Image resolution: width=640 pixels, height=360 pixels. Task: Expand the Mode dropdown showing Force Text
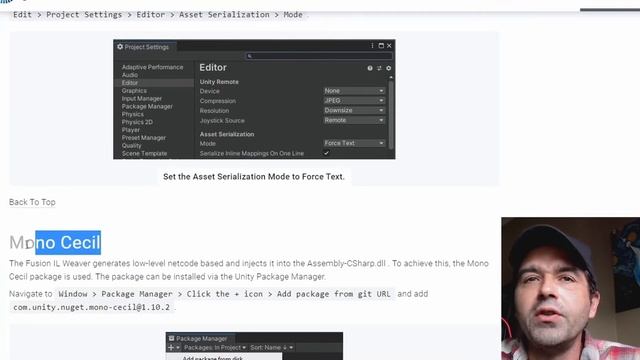pyautogui.click(x=354, y=143)
